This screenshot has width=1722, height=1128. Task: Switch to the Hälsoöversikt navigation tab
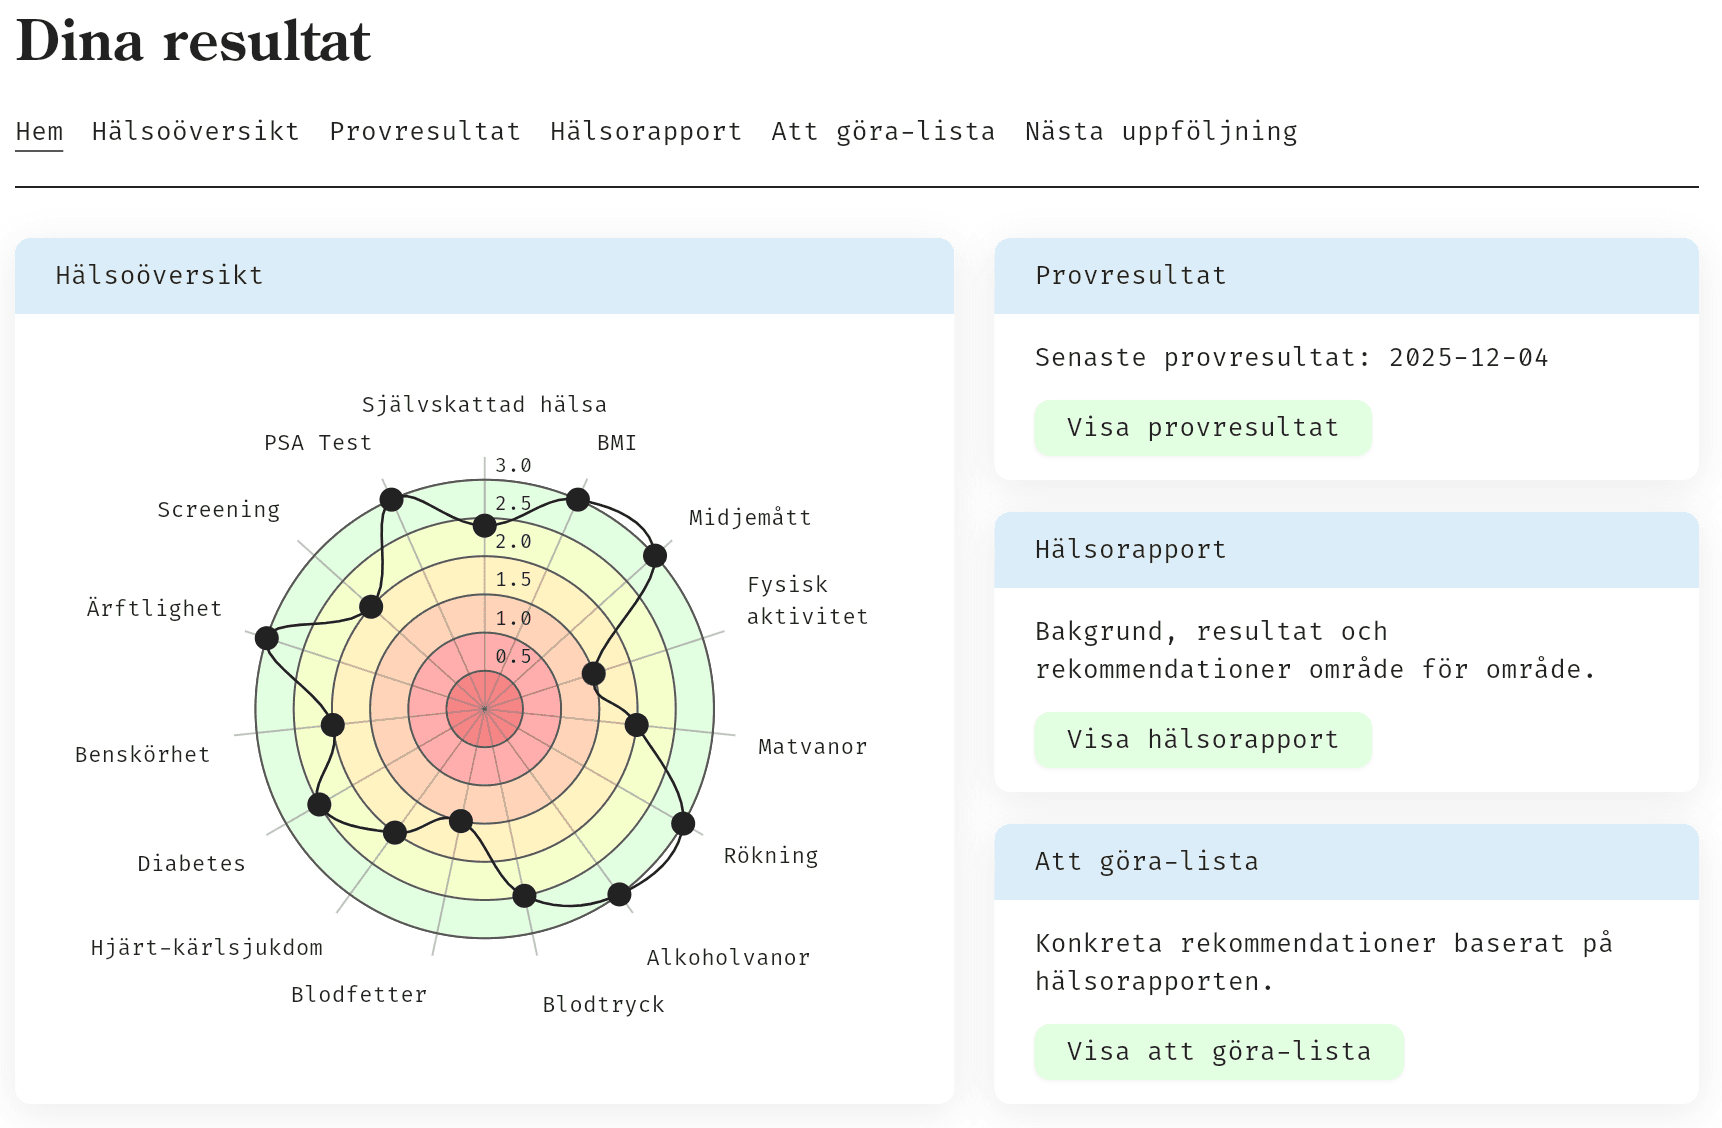(x=195, y=132)
